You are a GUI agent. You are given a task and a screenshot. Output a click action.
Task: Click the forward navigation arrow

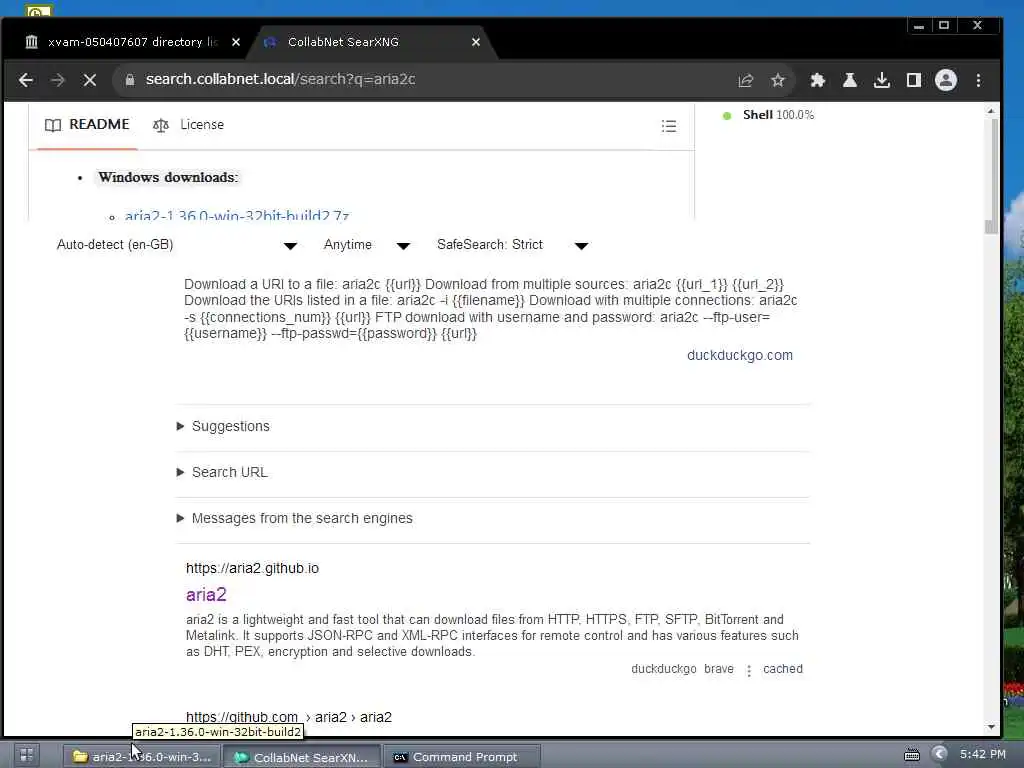(57, 80)
